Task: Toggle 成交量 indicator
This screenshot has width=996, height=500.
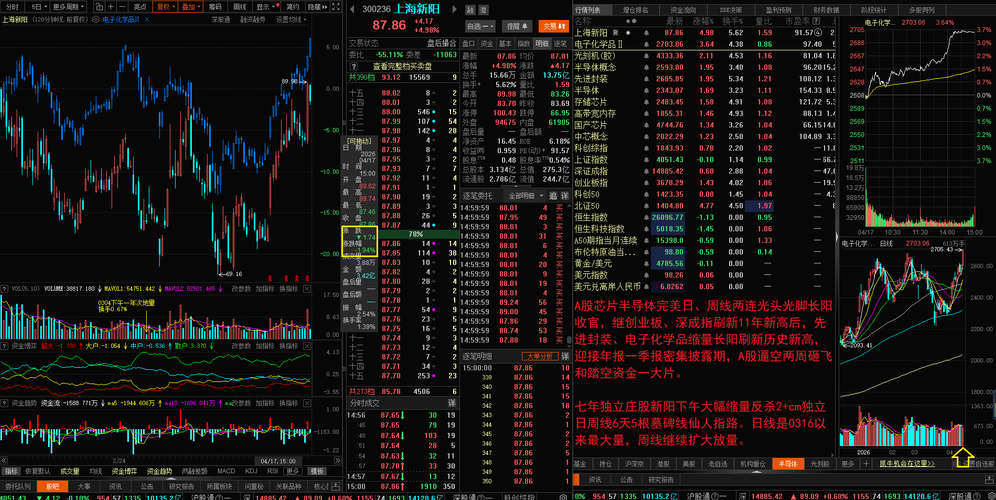Action: point(70,471)
